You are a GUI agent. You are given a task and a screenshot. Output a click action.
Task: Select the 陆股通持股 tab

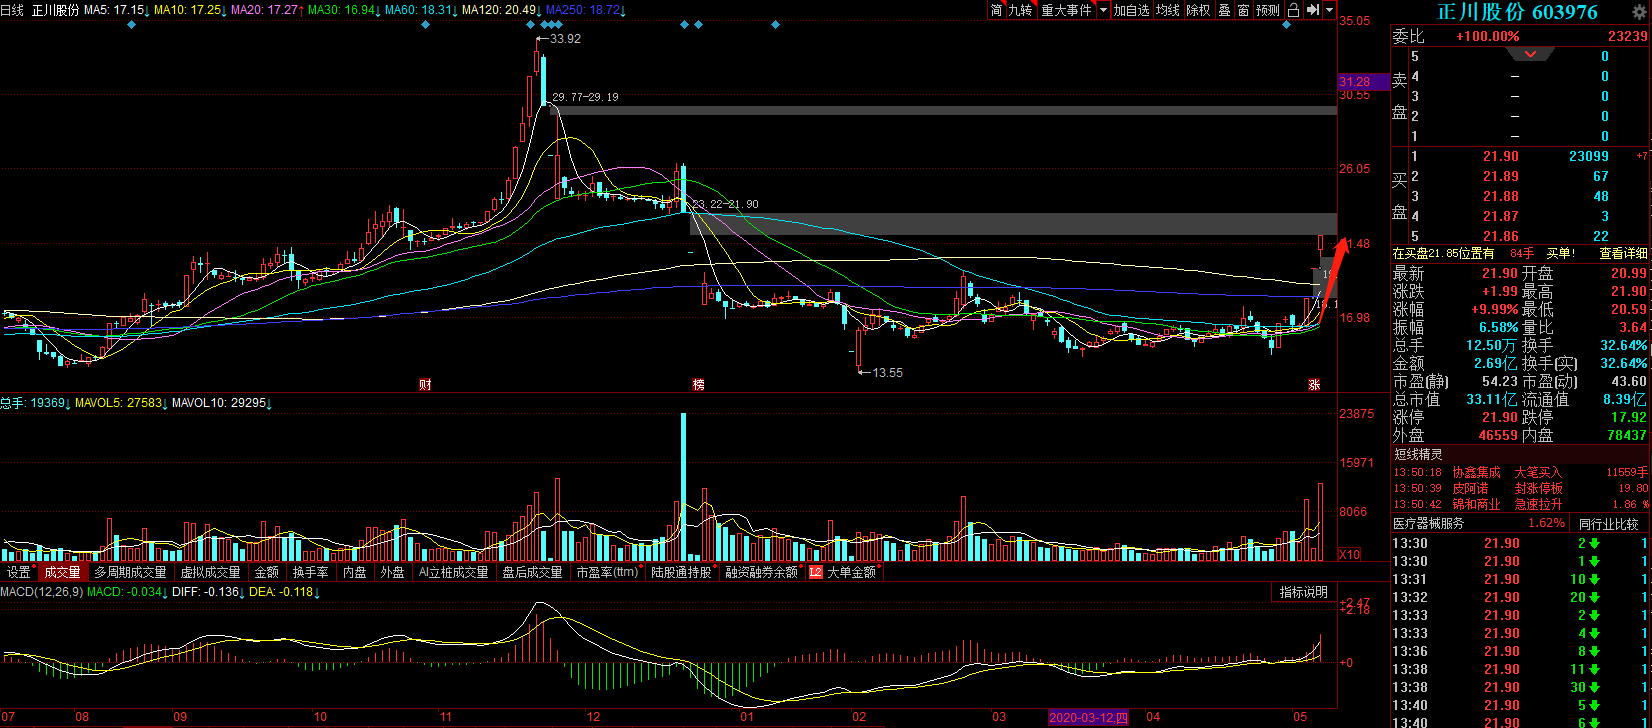pyautogui.click(x=682, y=573)
